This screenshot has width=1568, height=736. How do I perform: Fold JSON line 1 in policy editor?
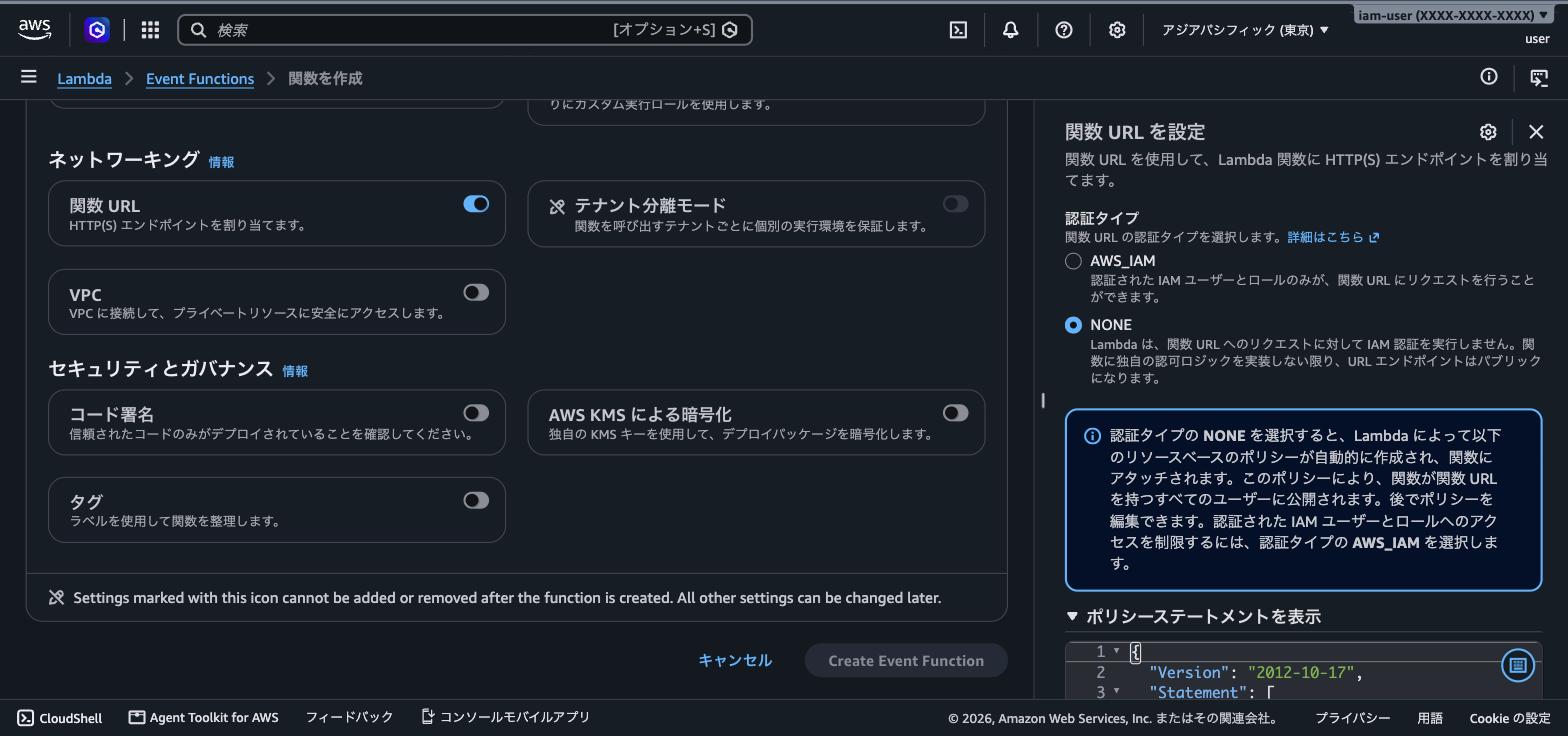(x=1117, y=651)
